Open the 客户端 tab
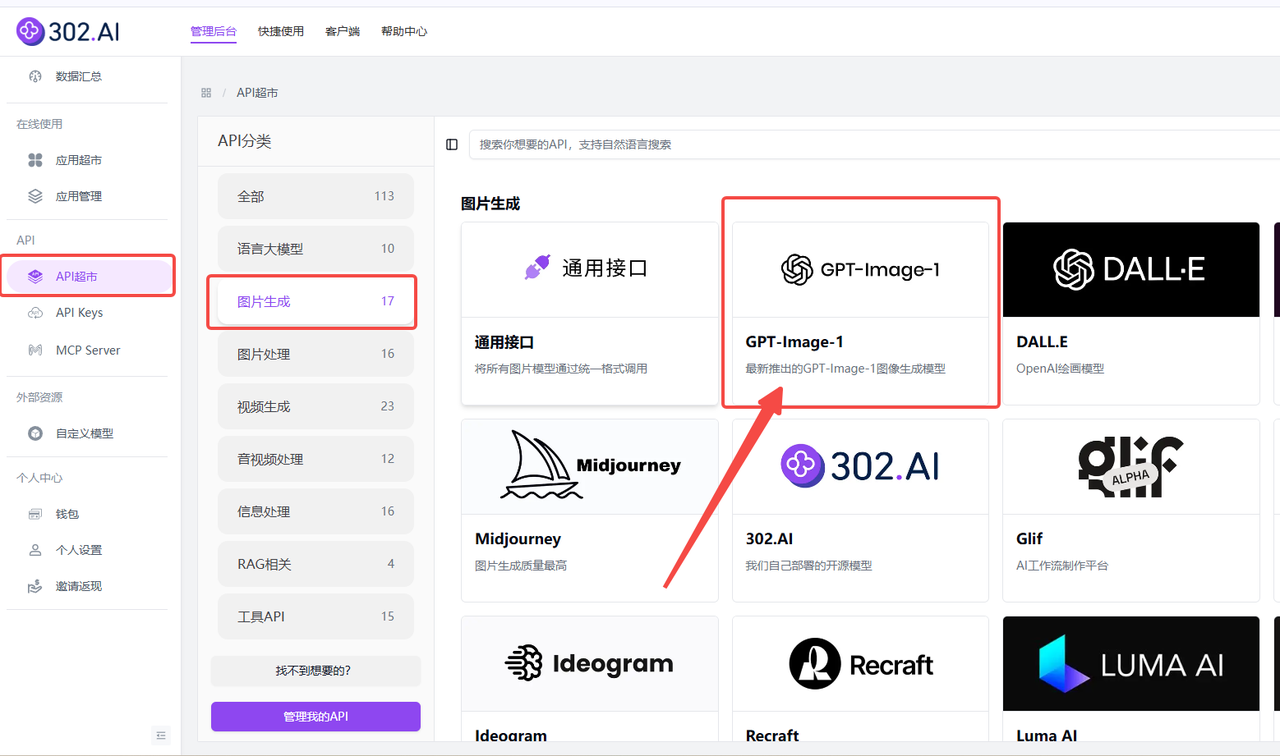This screenshot has height=756, width=1280. tap(342, 31)
